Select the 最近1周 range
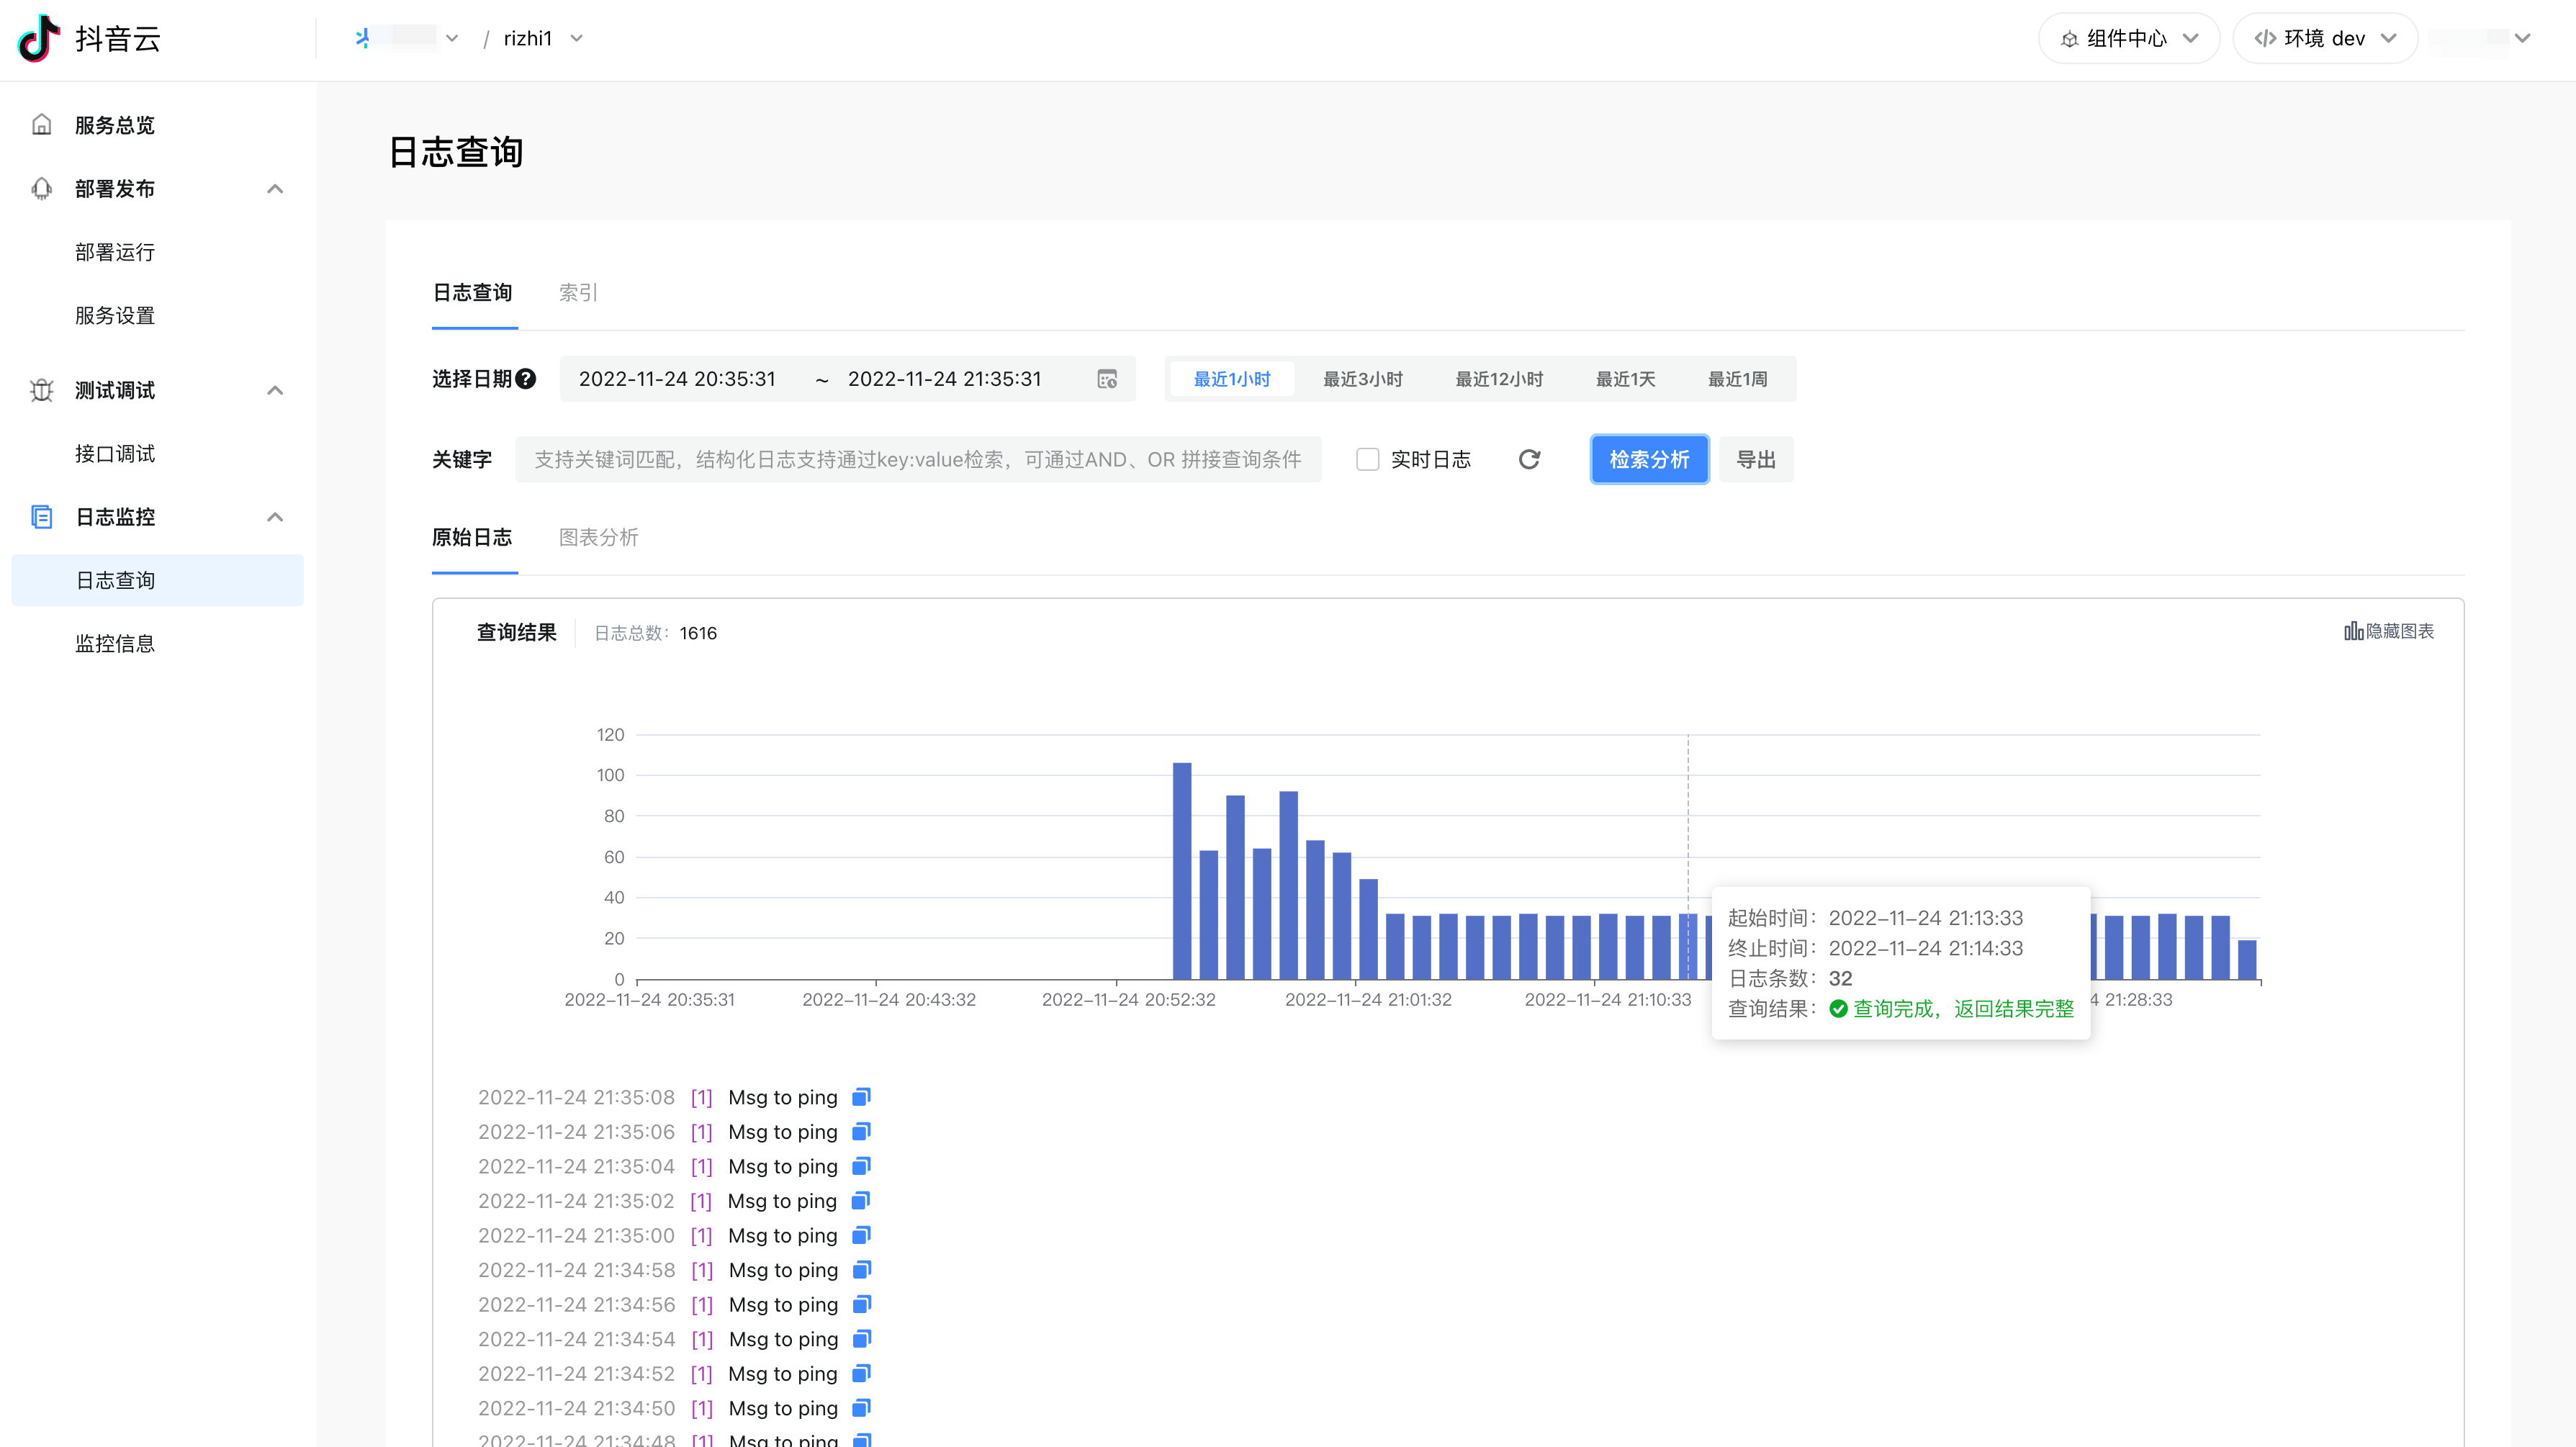 1738,379
